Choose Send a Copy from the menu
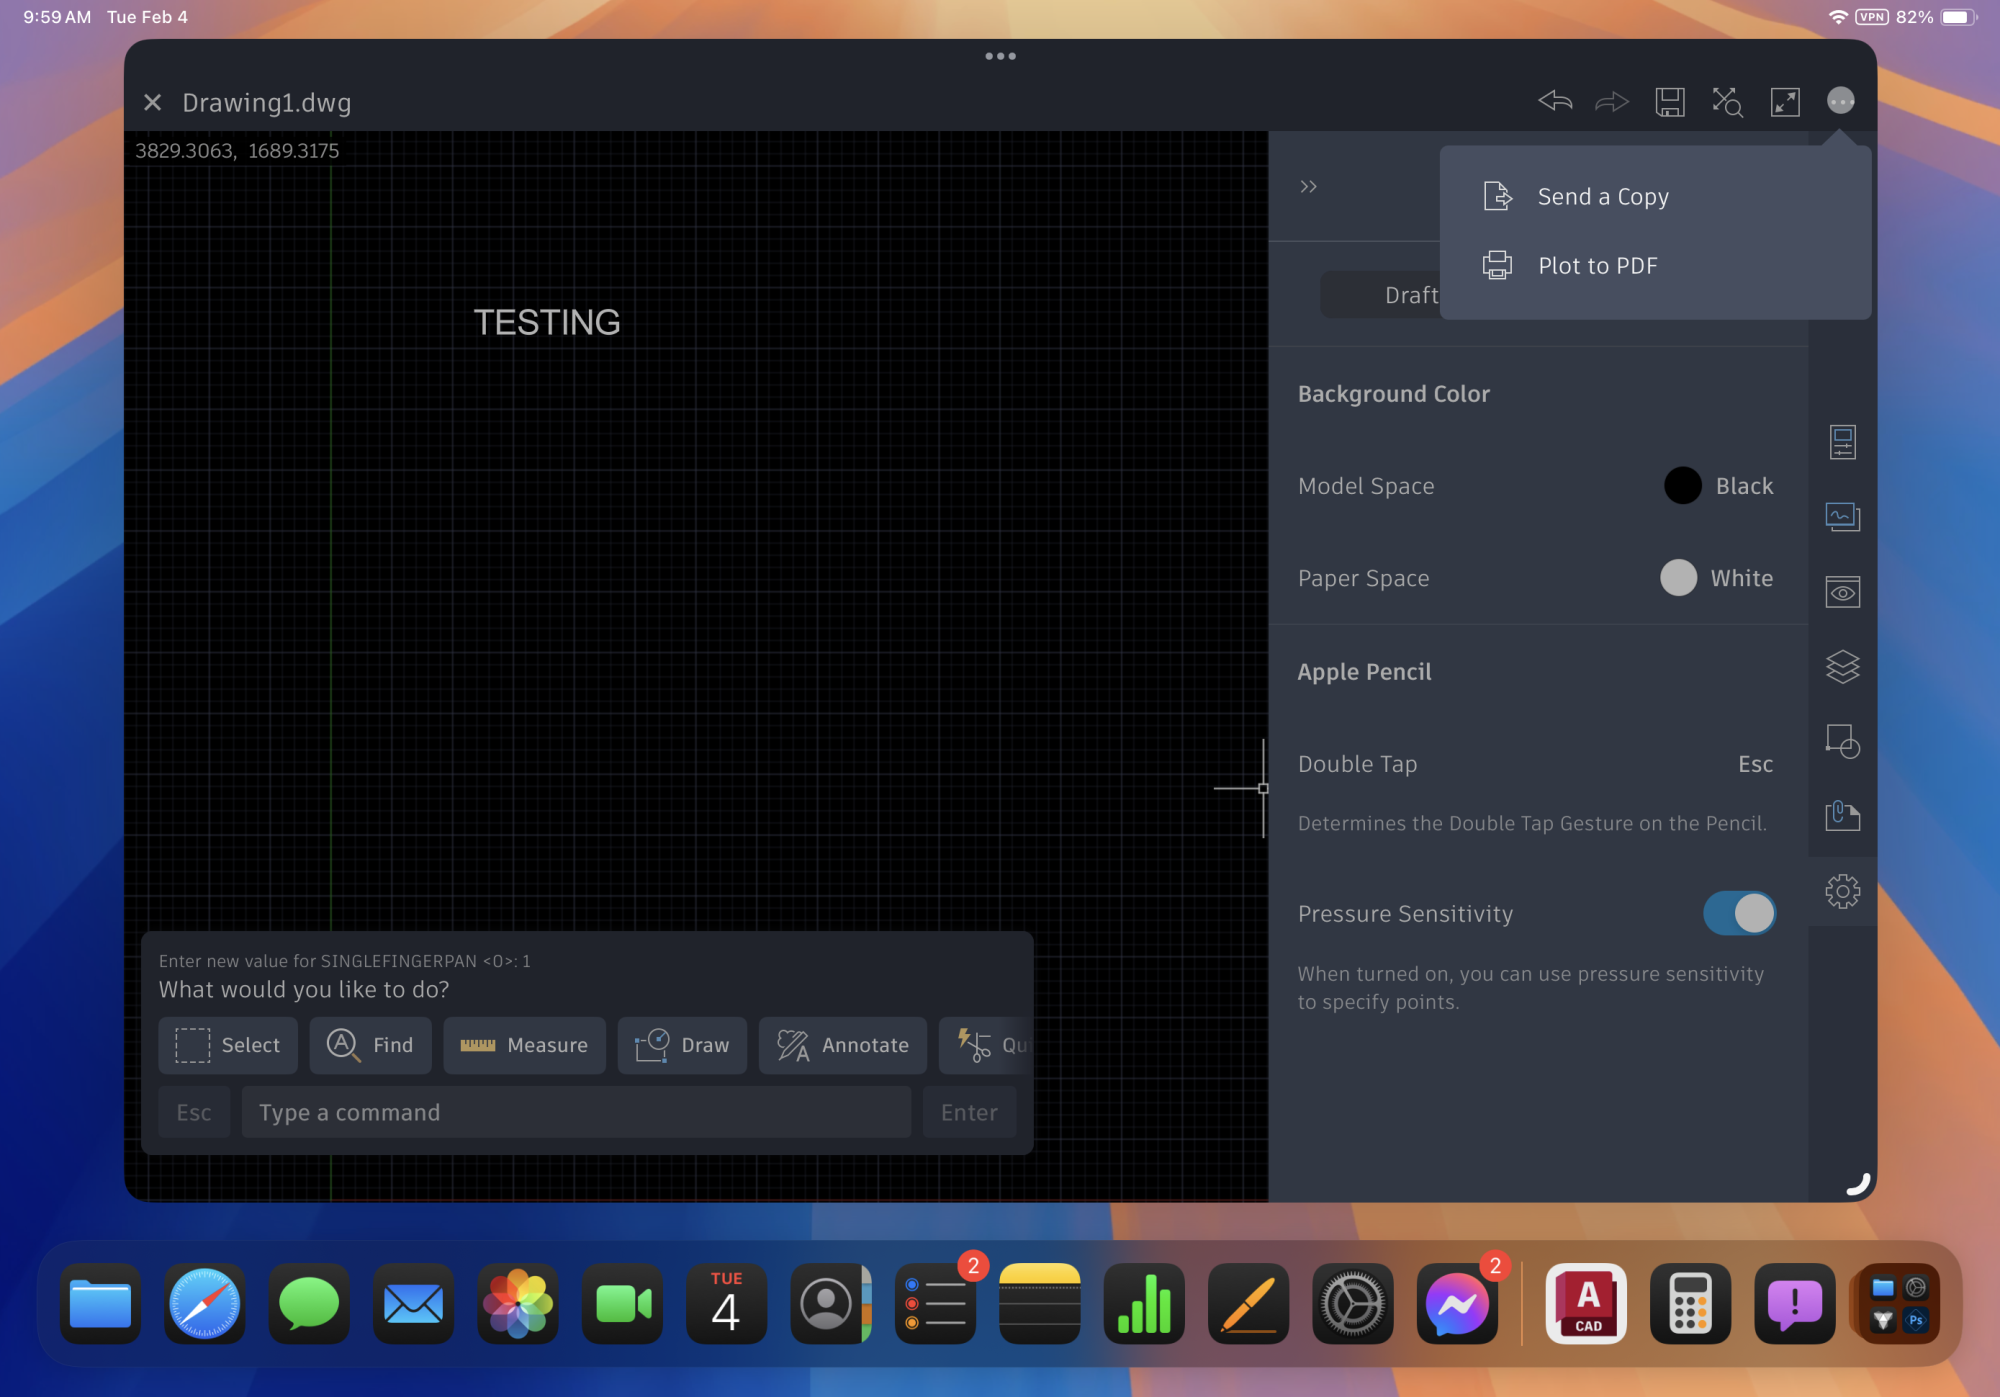The width and height of the screenshot is (2000, 1397). tap(1602, 197)
